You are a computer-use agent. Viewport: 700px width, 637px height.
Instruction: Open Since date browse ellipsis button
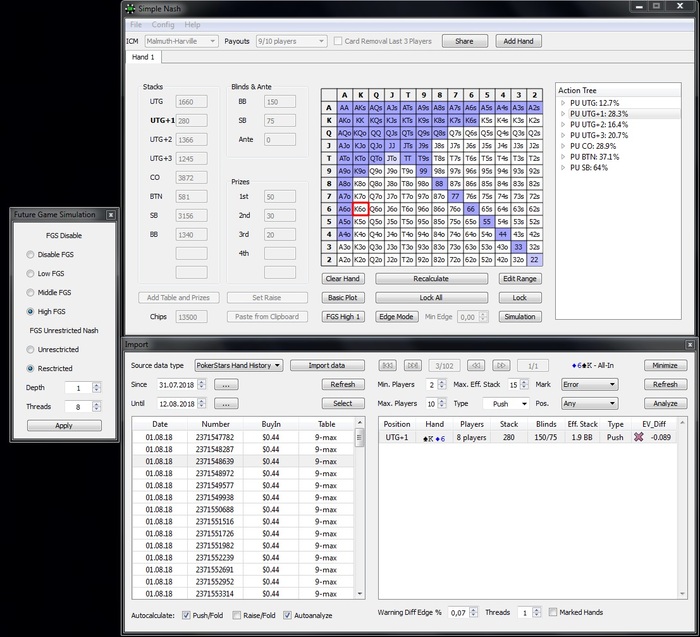tap(226, 385)
